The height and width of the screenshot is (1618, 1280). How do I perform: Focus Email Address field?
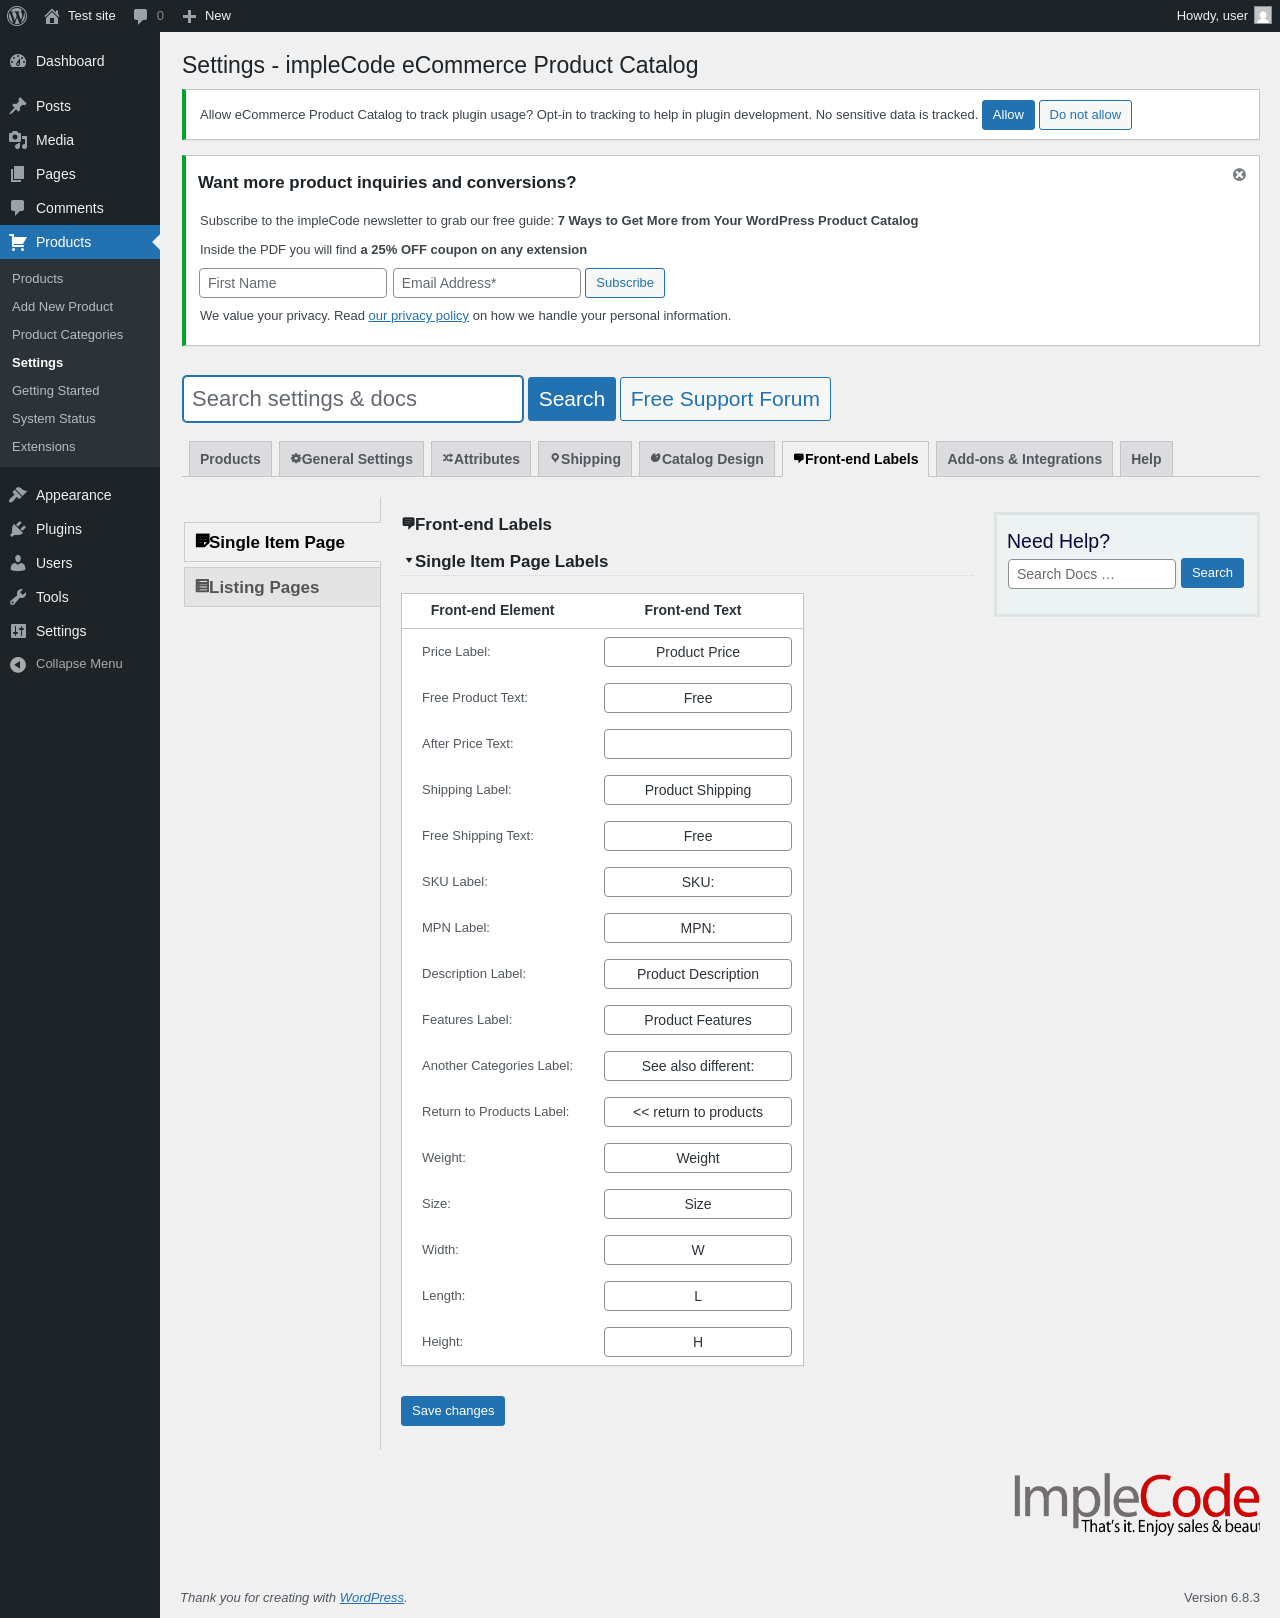(487, 283)
